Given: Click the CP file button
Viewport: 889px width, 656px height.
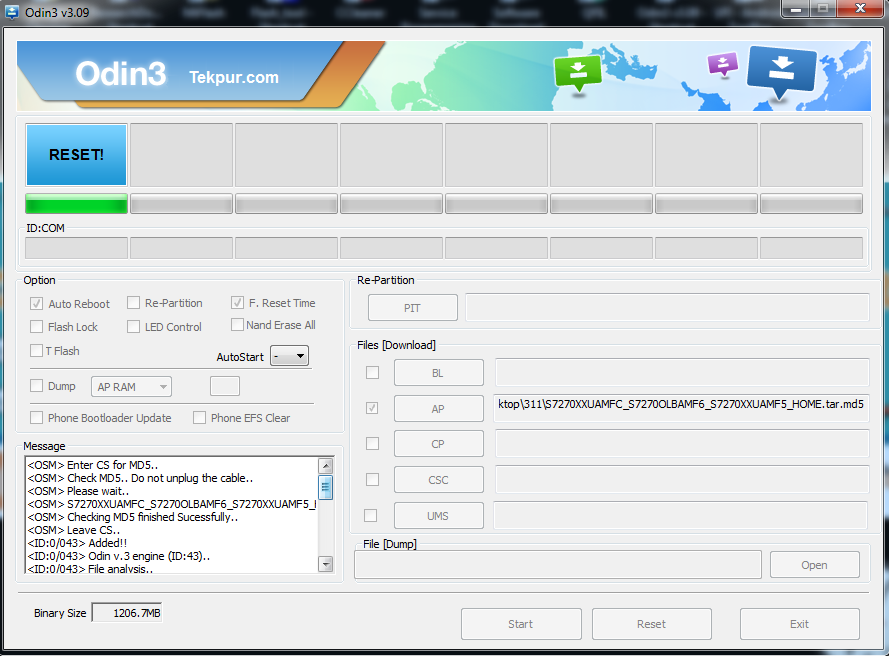Looking at the screenshot, I should pyautogui.click(x=439, y=443).
